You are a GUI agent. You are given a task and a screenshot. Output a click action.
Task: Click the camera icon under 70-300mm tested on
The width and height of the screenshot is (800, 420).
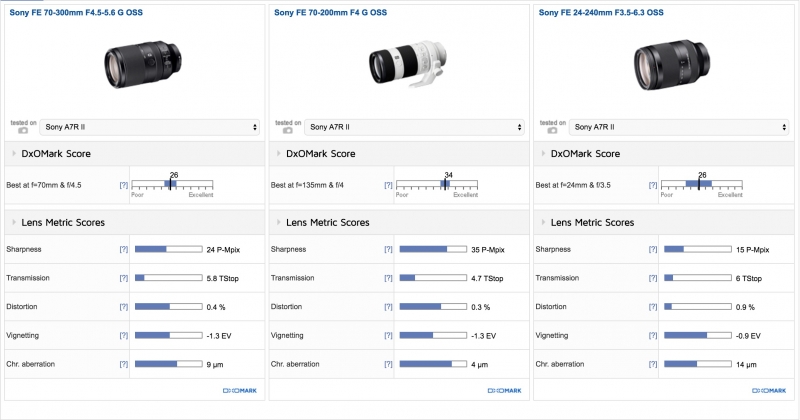click(23, 129)
